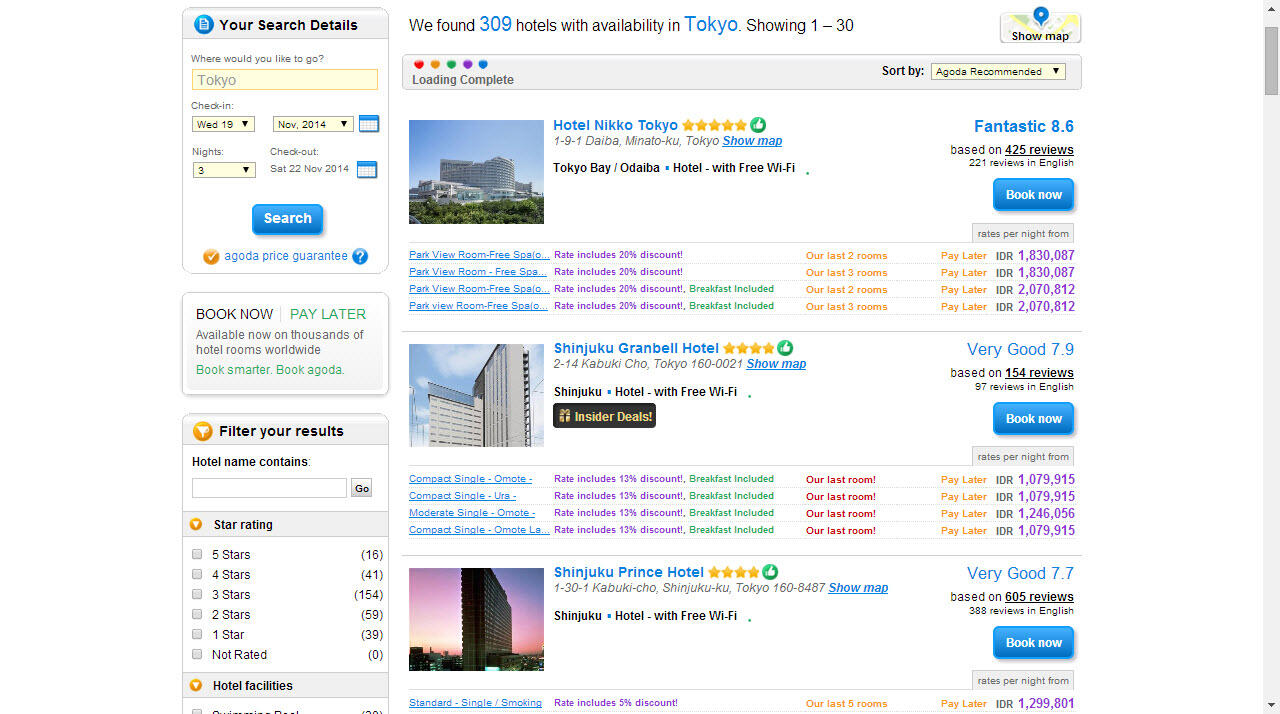Image resolution: width=1280 pixels, height=714 pixels.
Task: Click Book now for Shinjuku Prince Hotel
Action: pos(1034,643)
